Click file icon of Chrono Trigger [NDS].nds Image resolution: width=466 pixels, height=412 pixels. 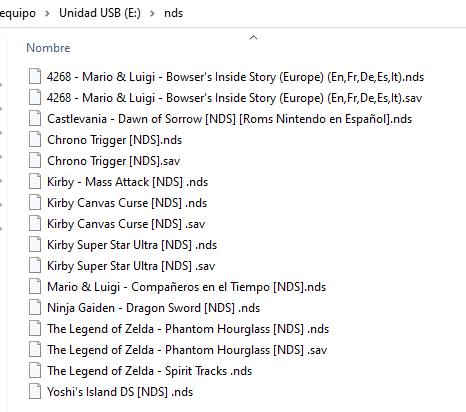35,139
